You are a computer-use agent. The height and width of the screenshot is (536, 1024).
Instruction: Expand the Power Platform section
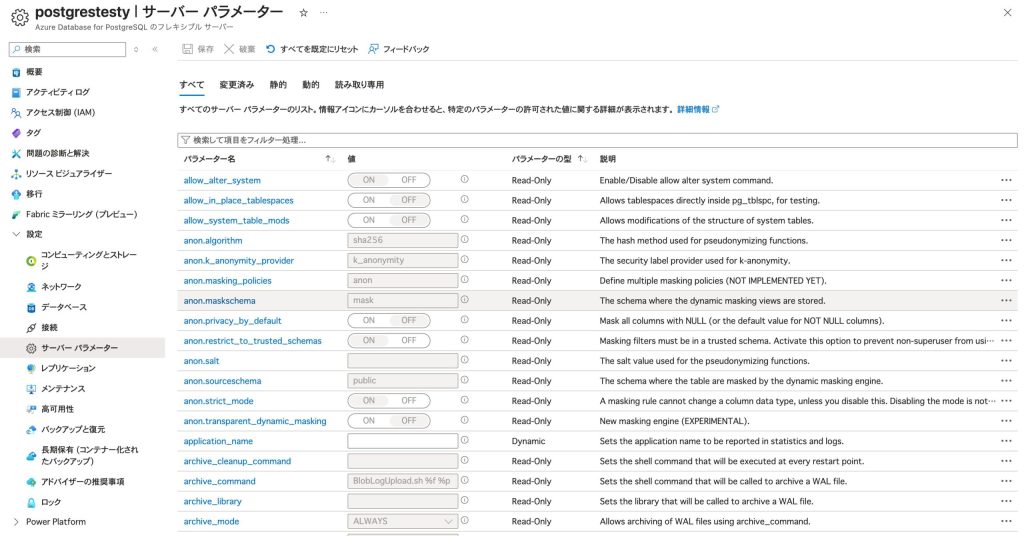click(x=16, y=522)
